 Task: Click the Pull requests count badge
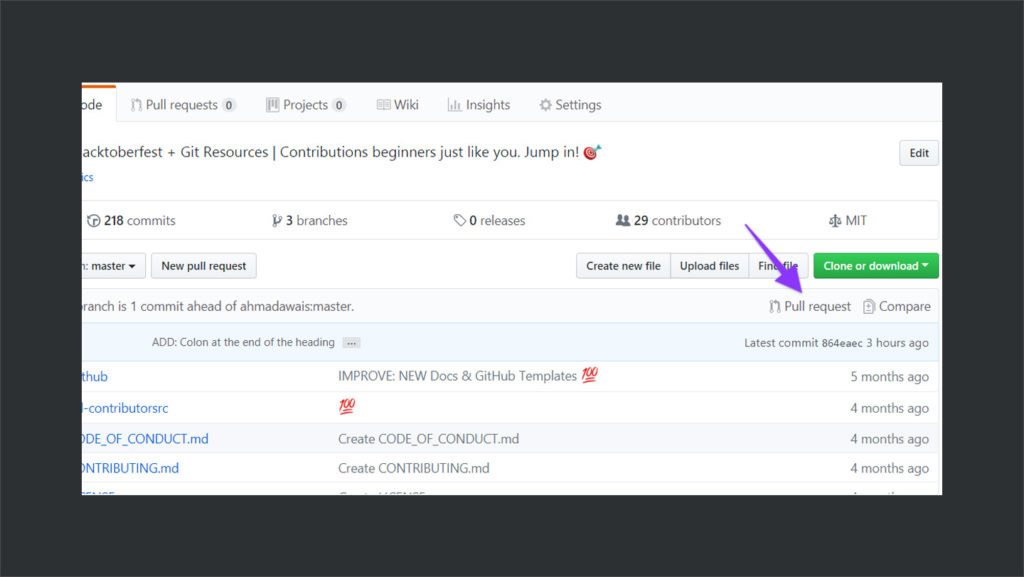tap(229, 105)
